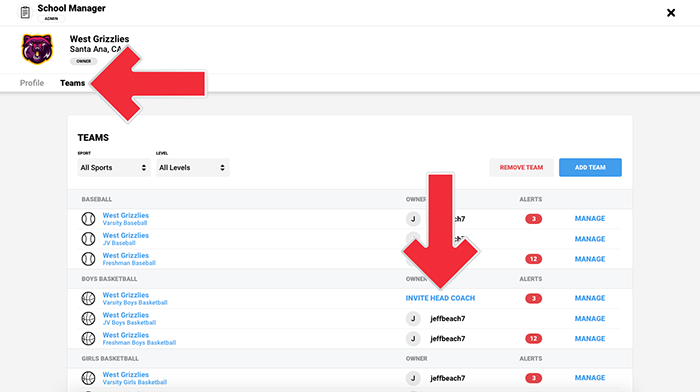Click the Varsity Baseball owner J avatar
This screenshot has width=700, height=392.
tap(413, 219)
